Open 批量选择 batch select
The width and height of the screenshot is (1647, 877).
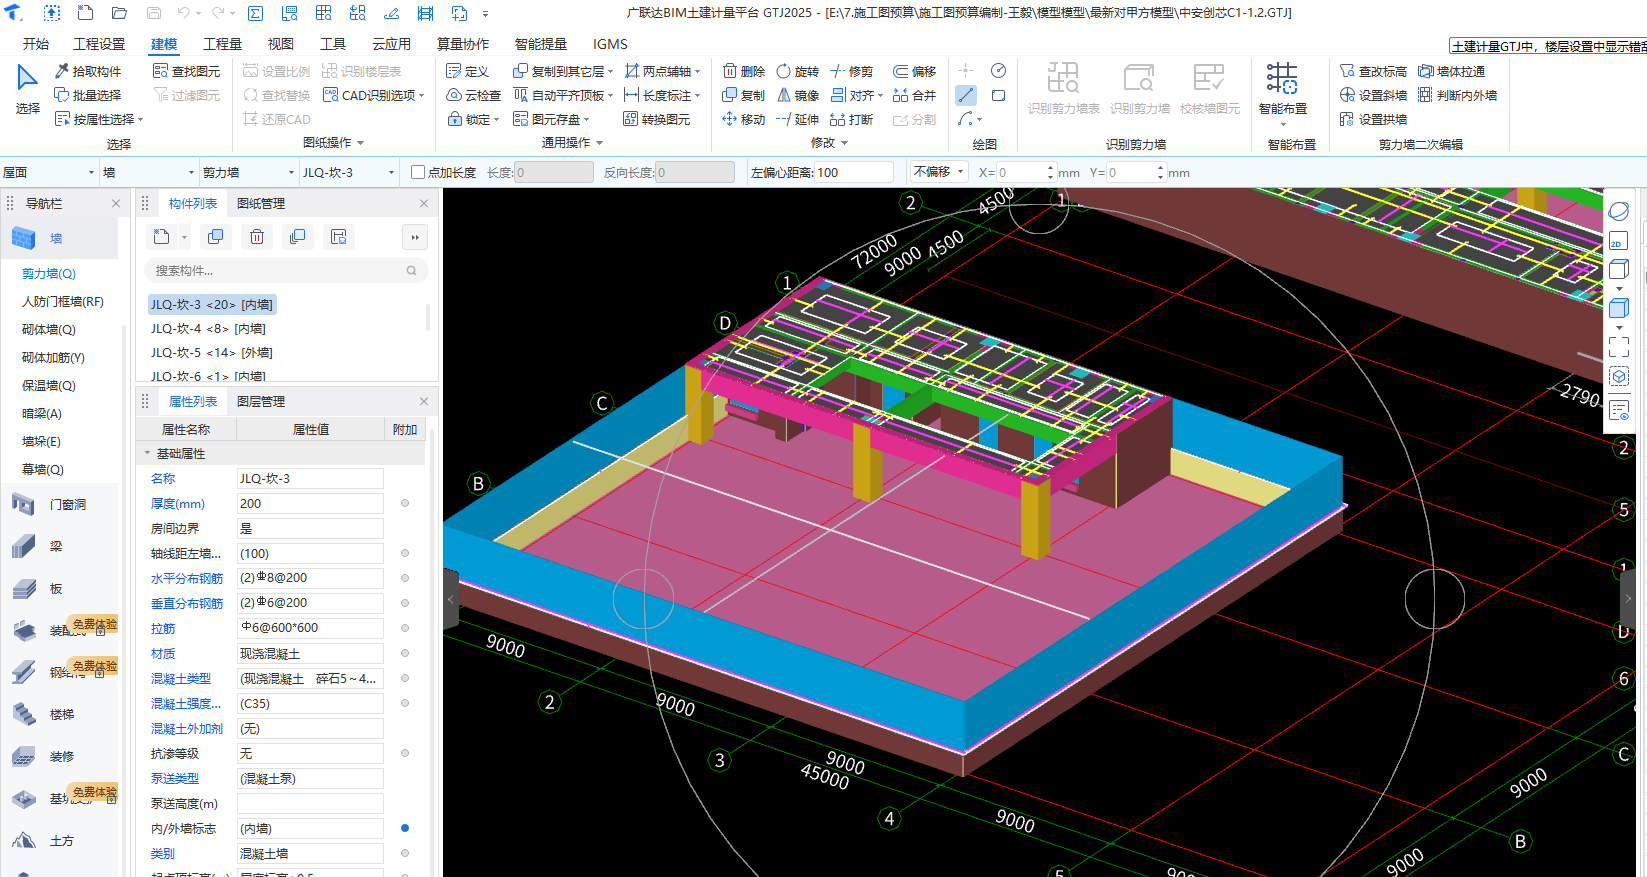pyautogui.click(x=88, y=95)
